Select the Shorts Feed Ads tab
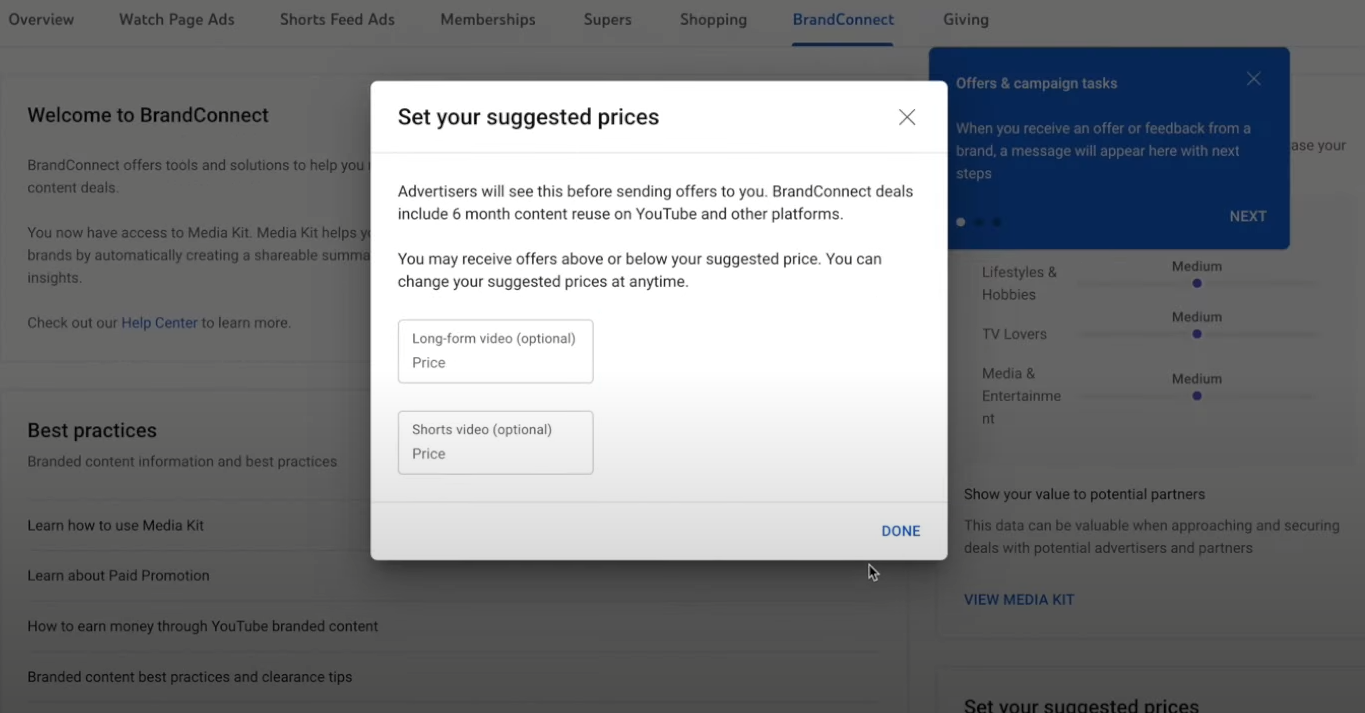Screen dimensions: 1365x713 336,19
